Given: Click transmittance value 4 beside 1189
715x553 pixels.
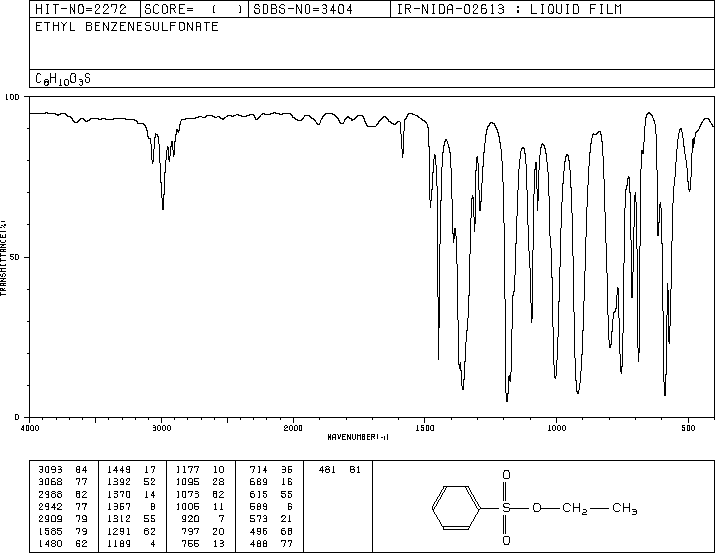Looking at the screenshot, I should coord(153,544).
